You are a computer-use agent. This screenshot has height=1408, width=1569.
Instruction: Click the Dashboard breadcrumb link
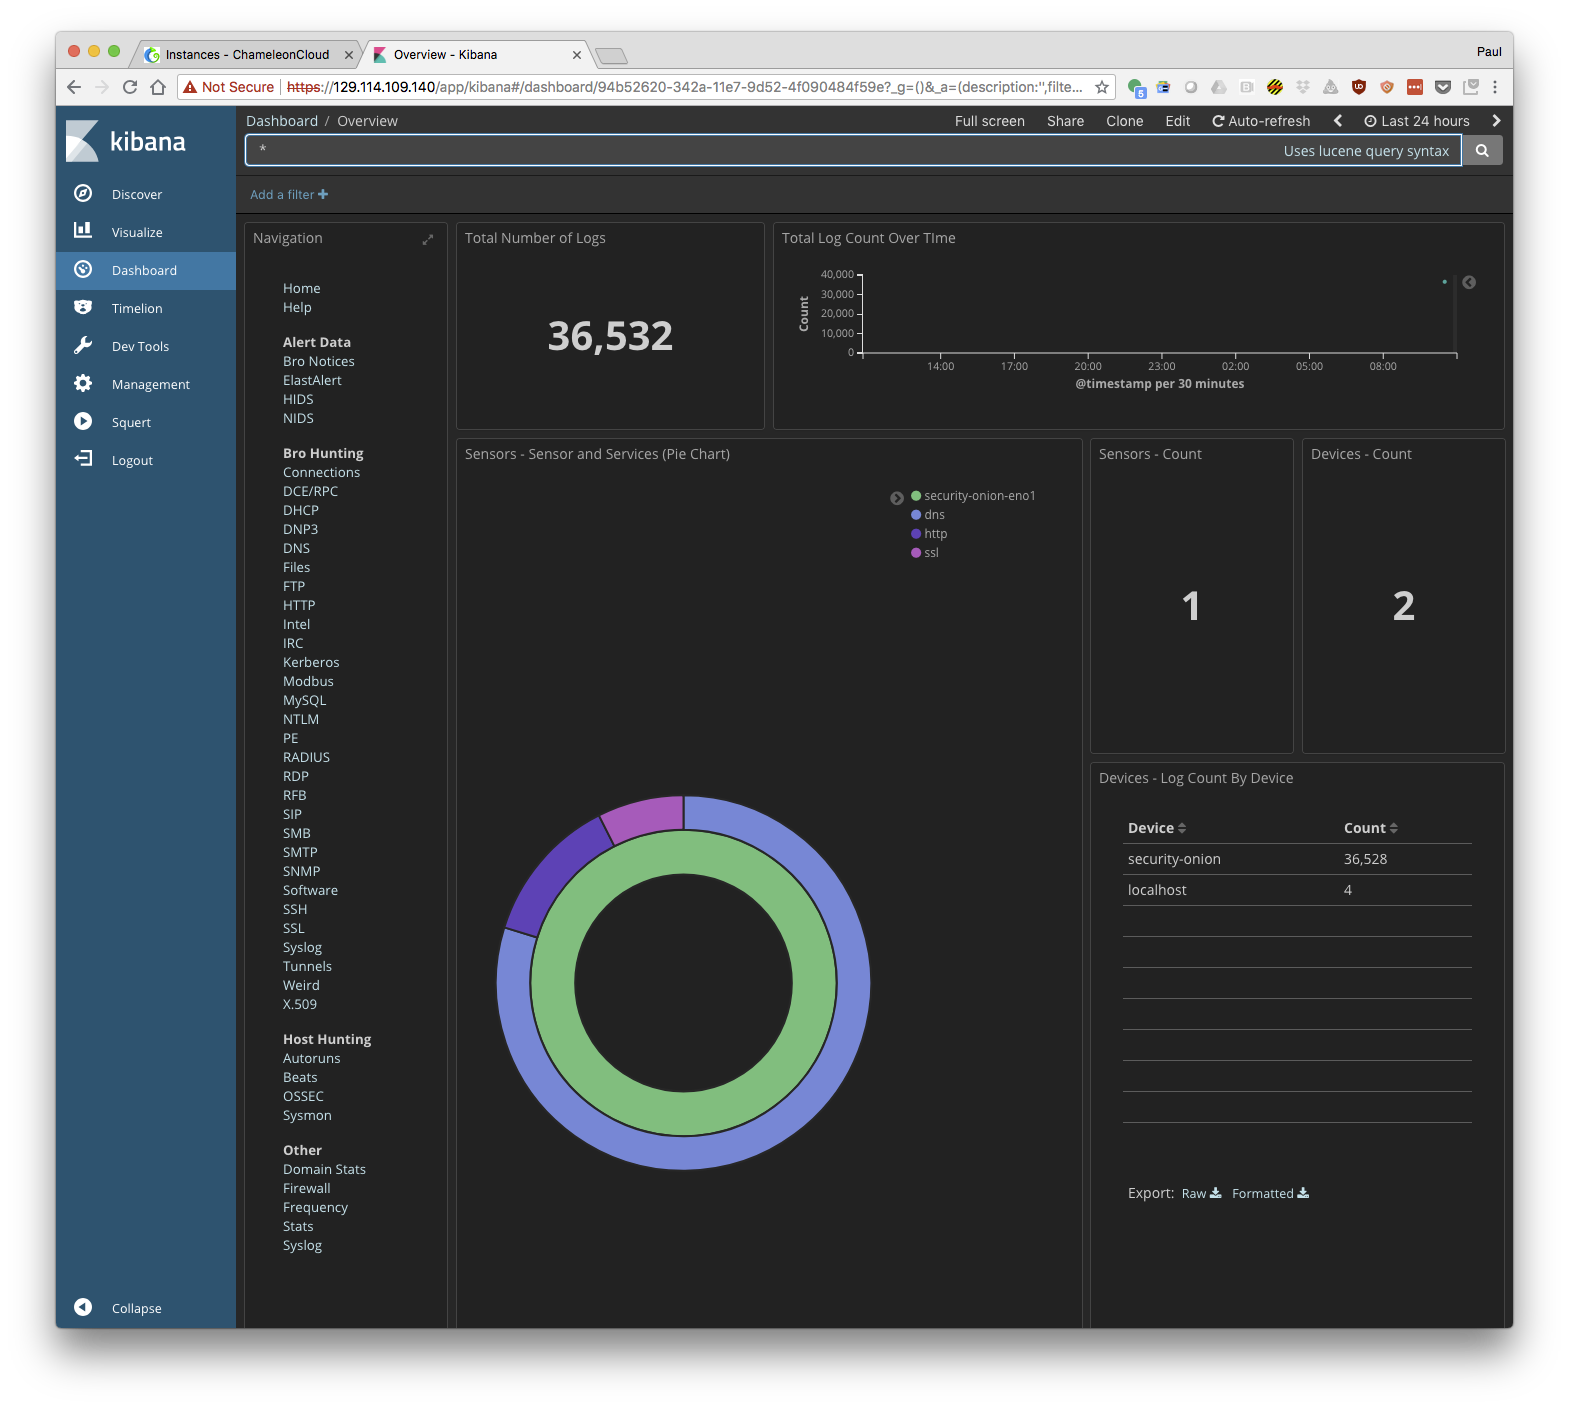click(x=282, y=121)
